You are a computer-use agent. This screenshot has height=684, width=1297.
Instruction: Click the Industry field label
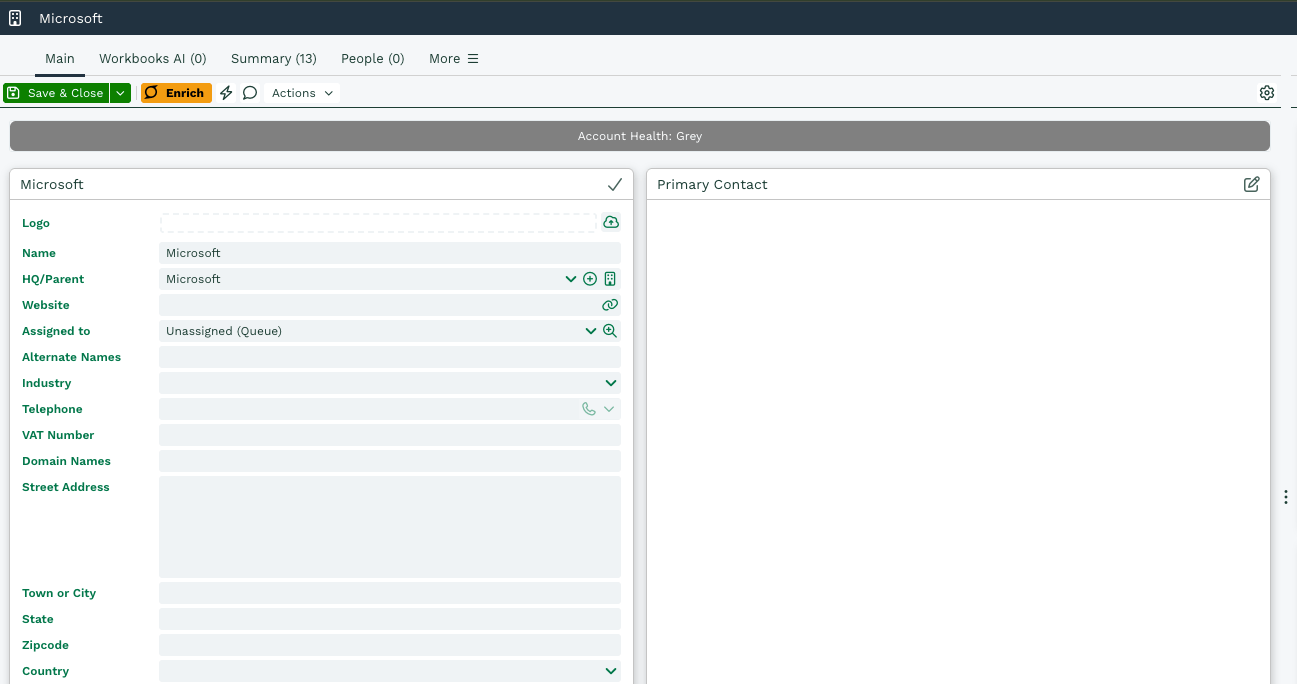47,383
